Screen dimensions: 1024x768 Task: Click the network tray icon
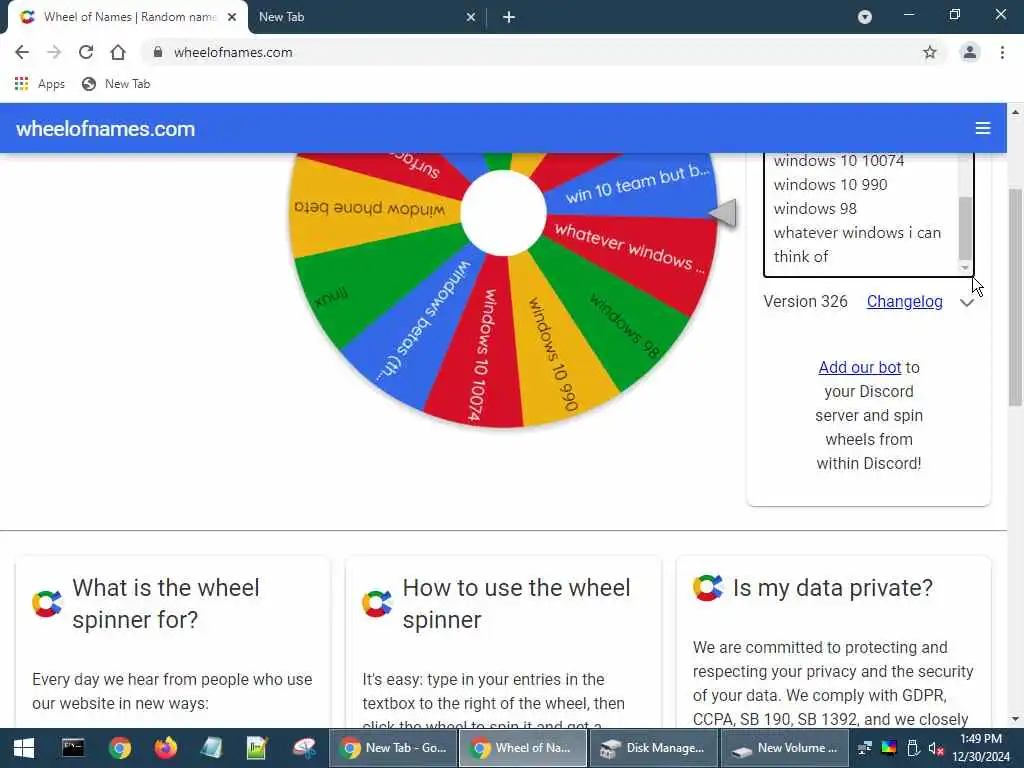click(865, 748)
